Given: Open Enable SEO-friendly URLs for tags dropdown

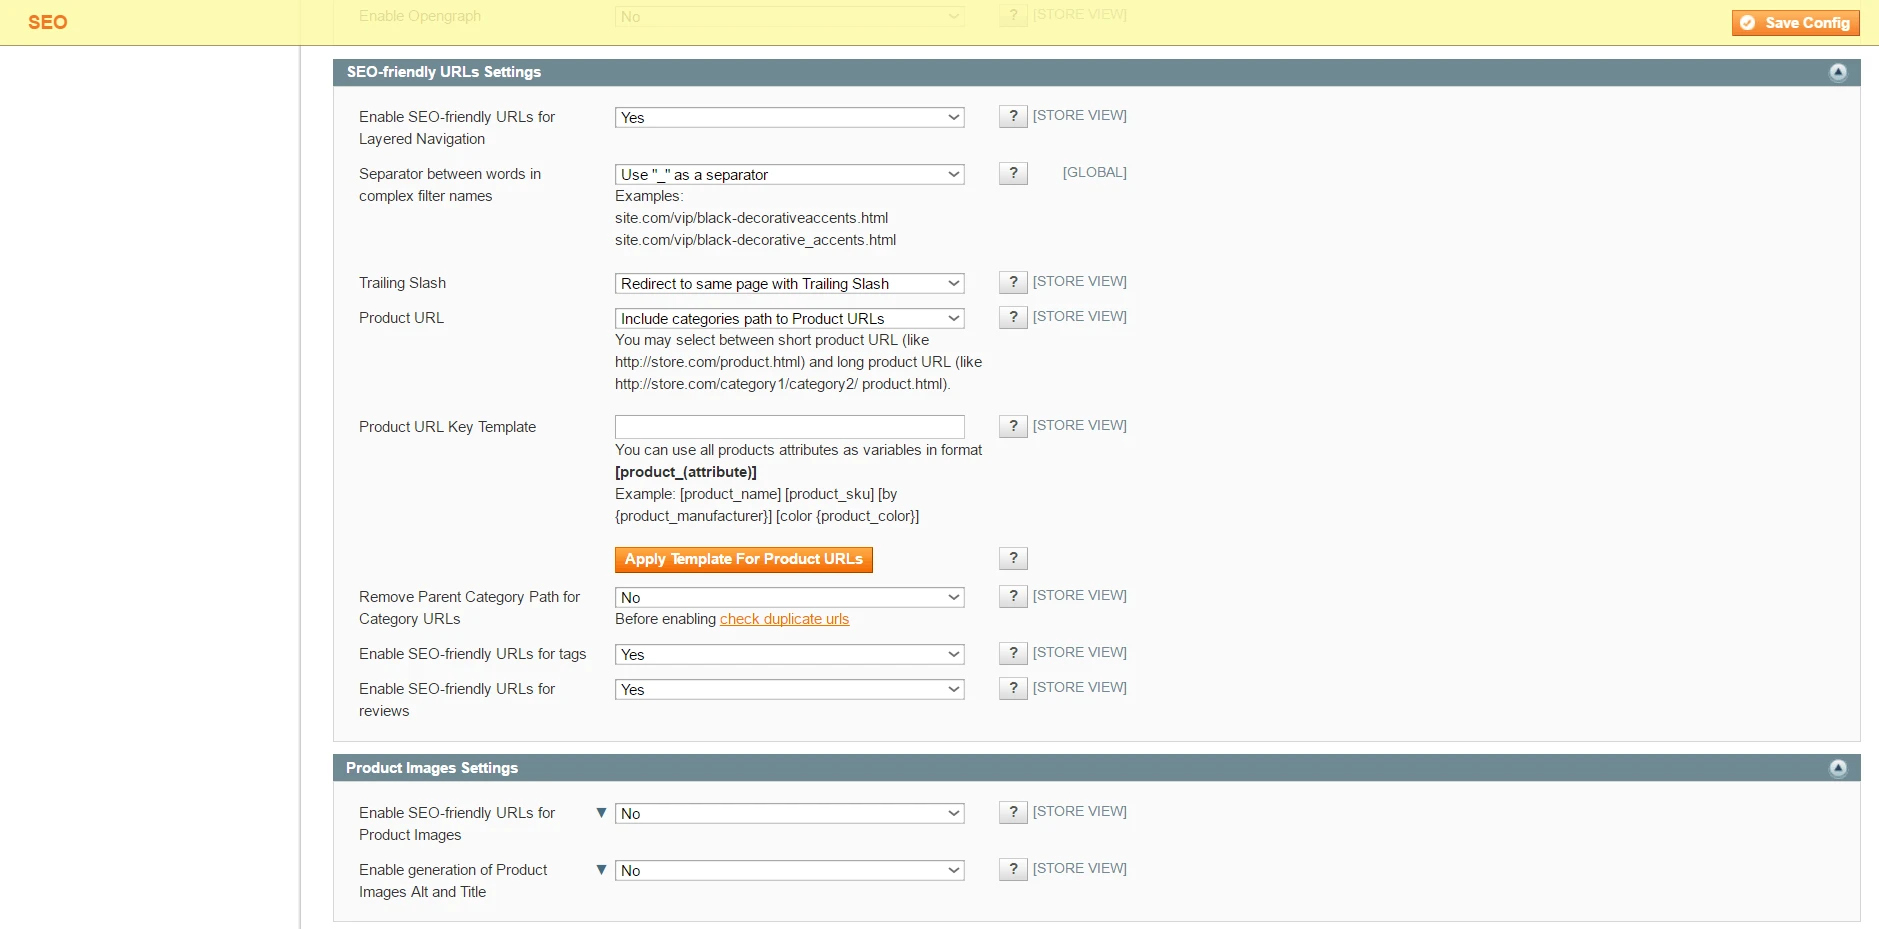Looking at the screenshot, I should [x=789, y=655].
